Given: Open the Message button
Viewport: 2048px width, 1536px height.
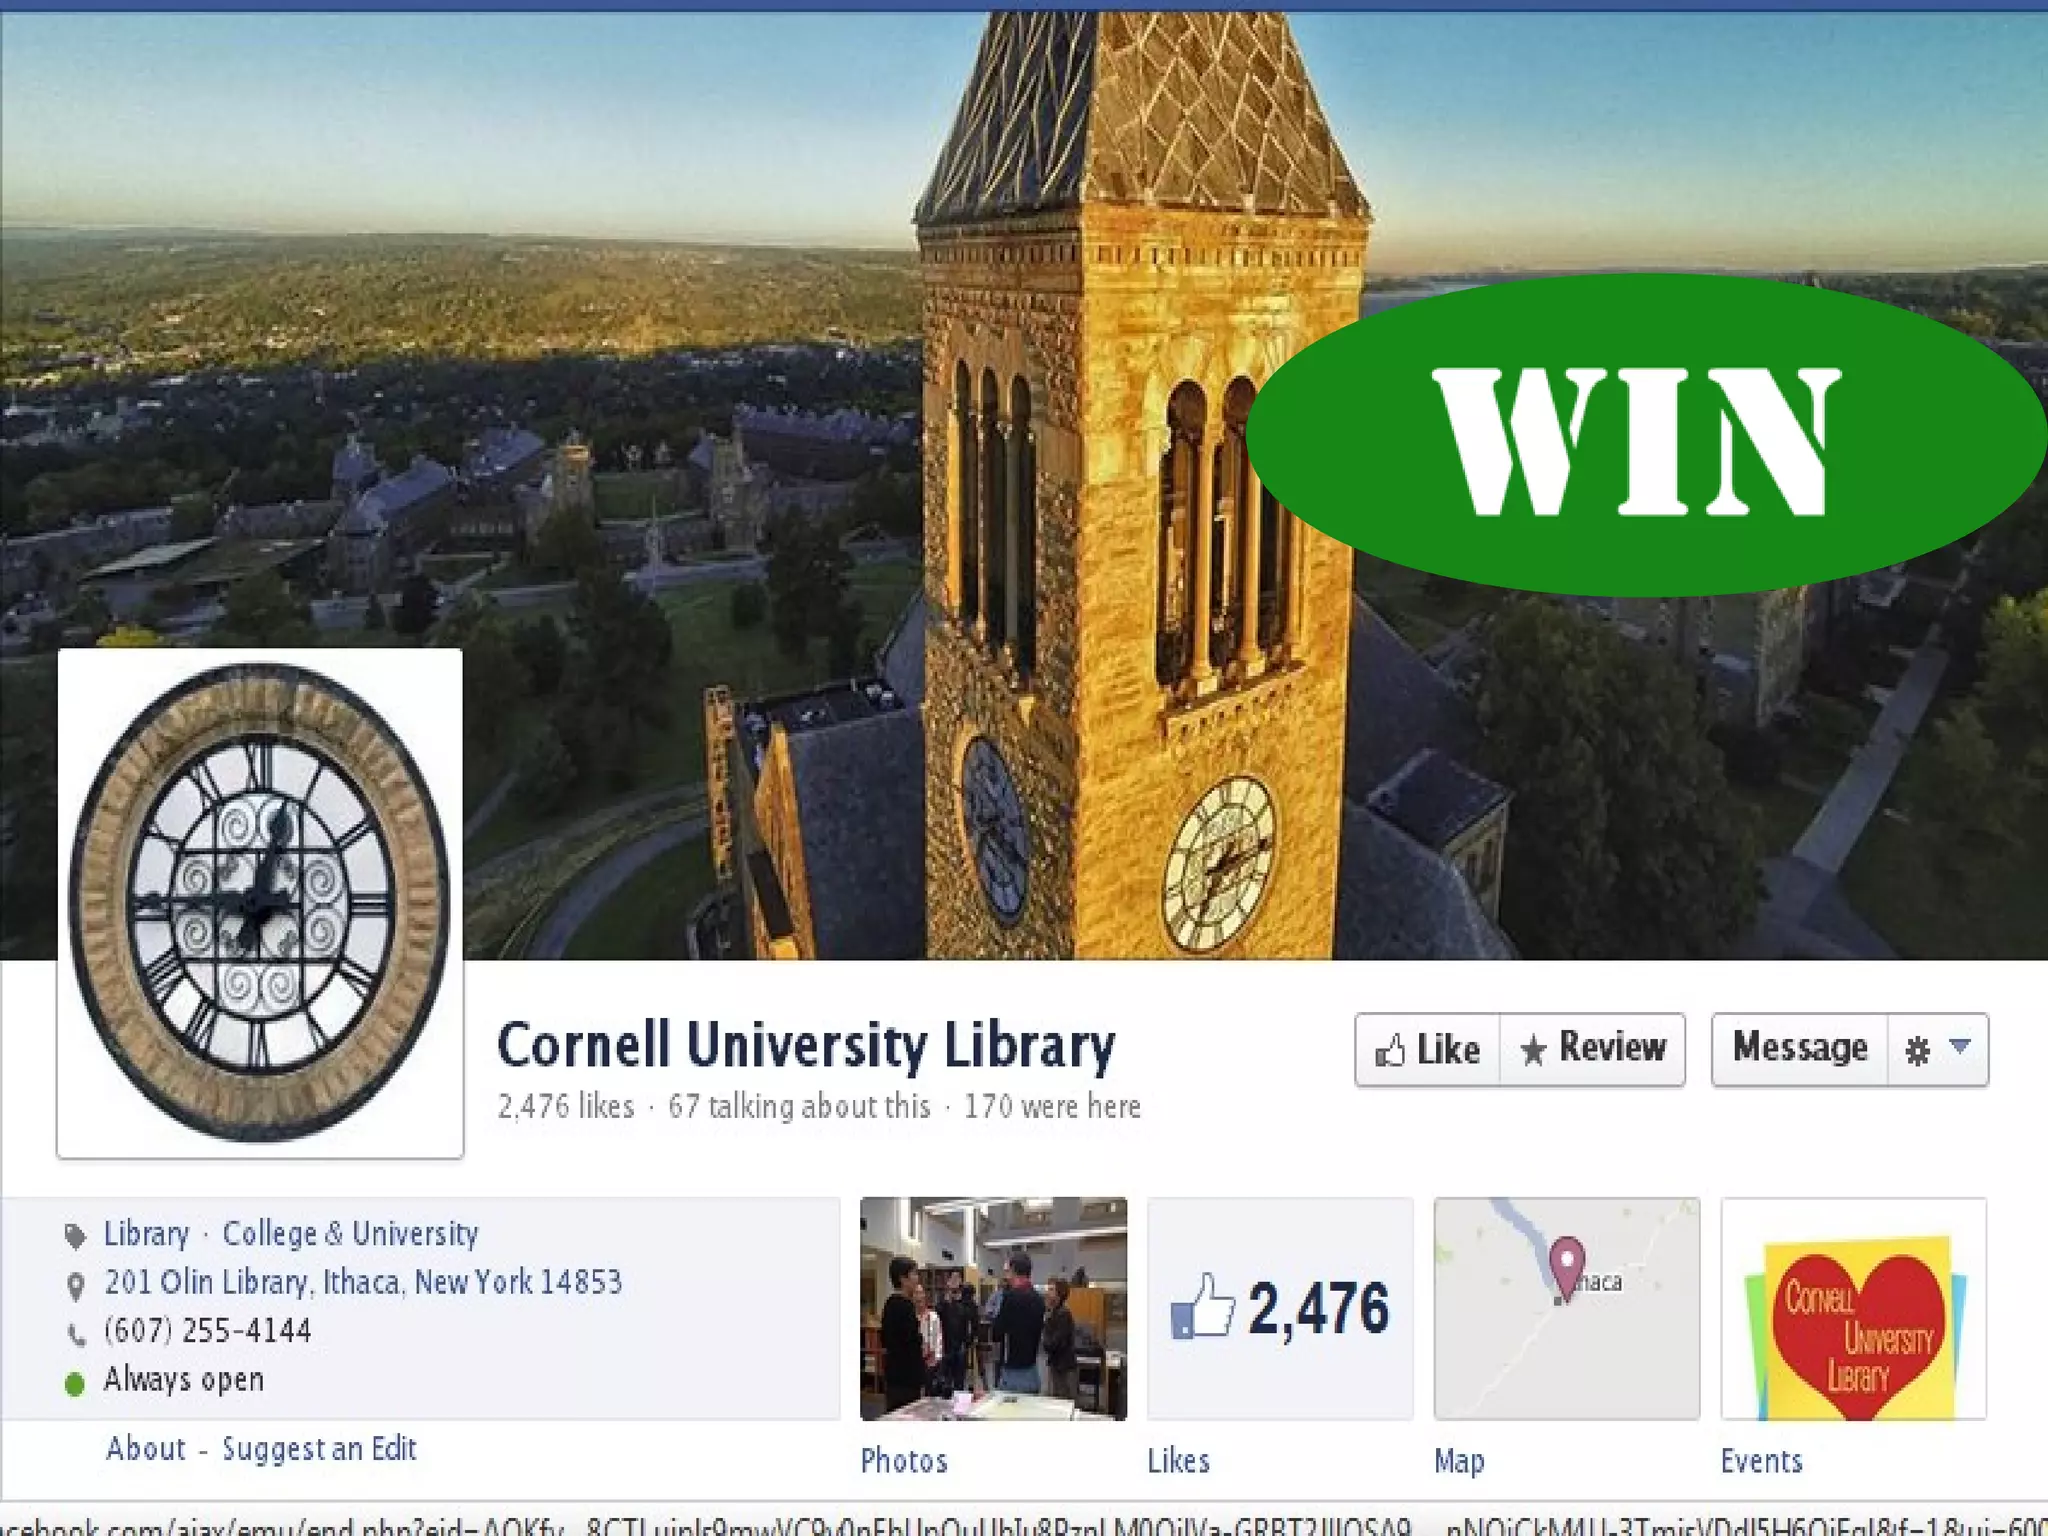Looking at the screenshot, I should (x=1800, y=1049).
